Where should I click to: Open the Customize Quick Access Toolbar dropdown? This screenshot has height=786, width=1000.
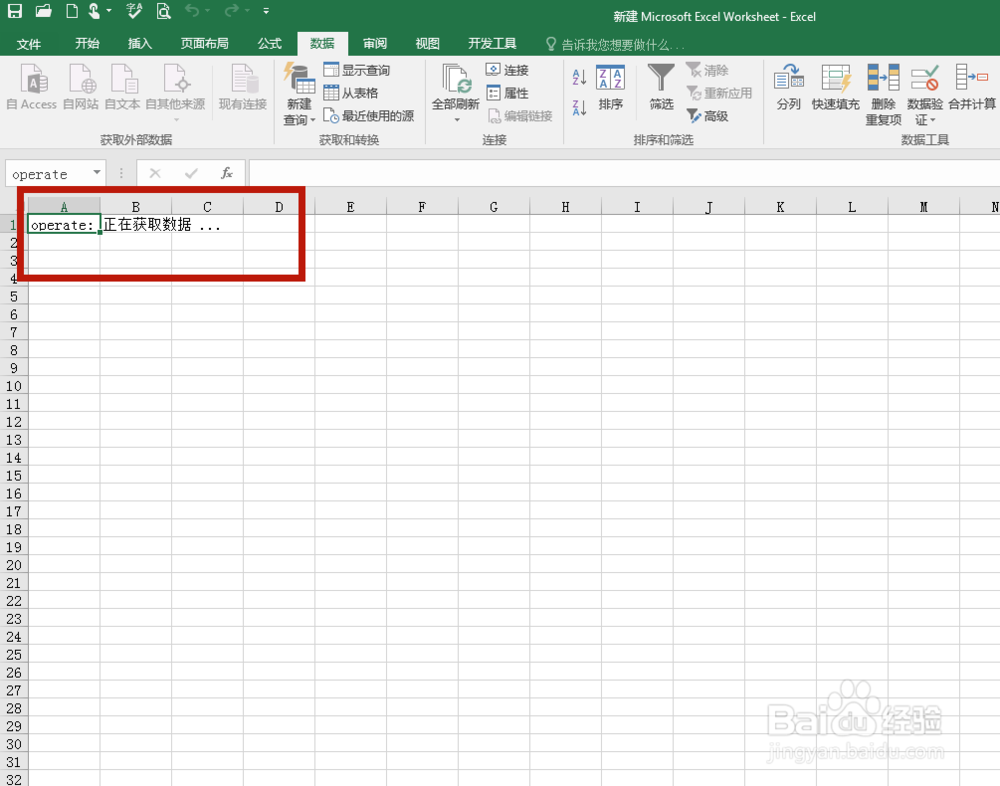click(x=266, y=11)
